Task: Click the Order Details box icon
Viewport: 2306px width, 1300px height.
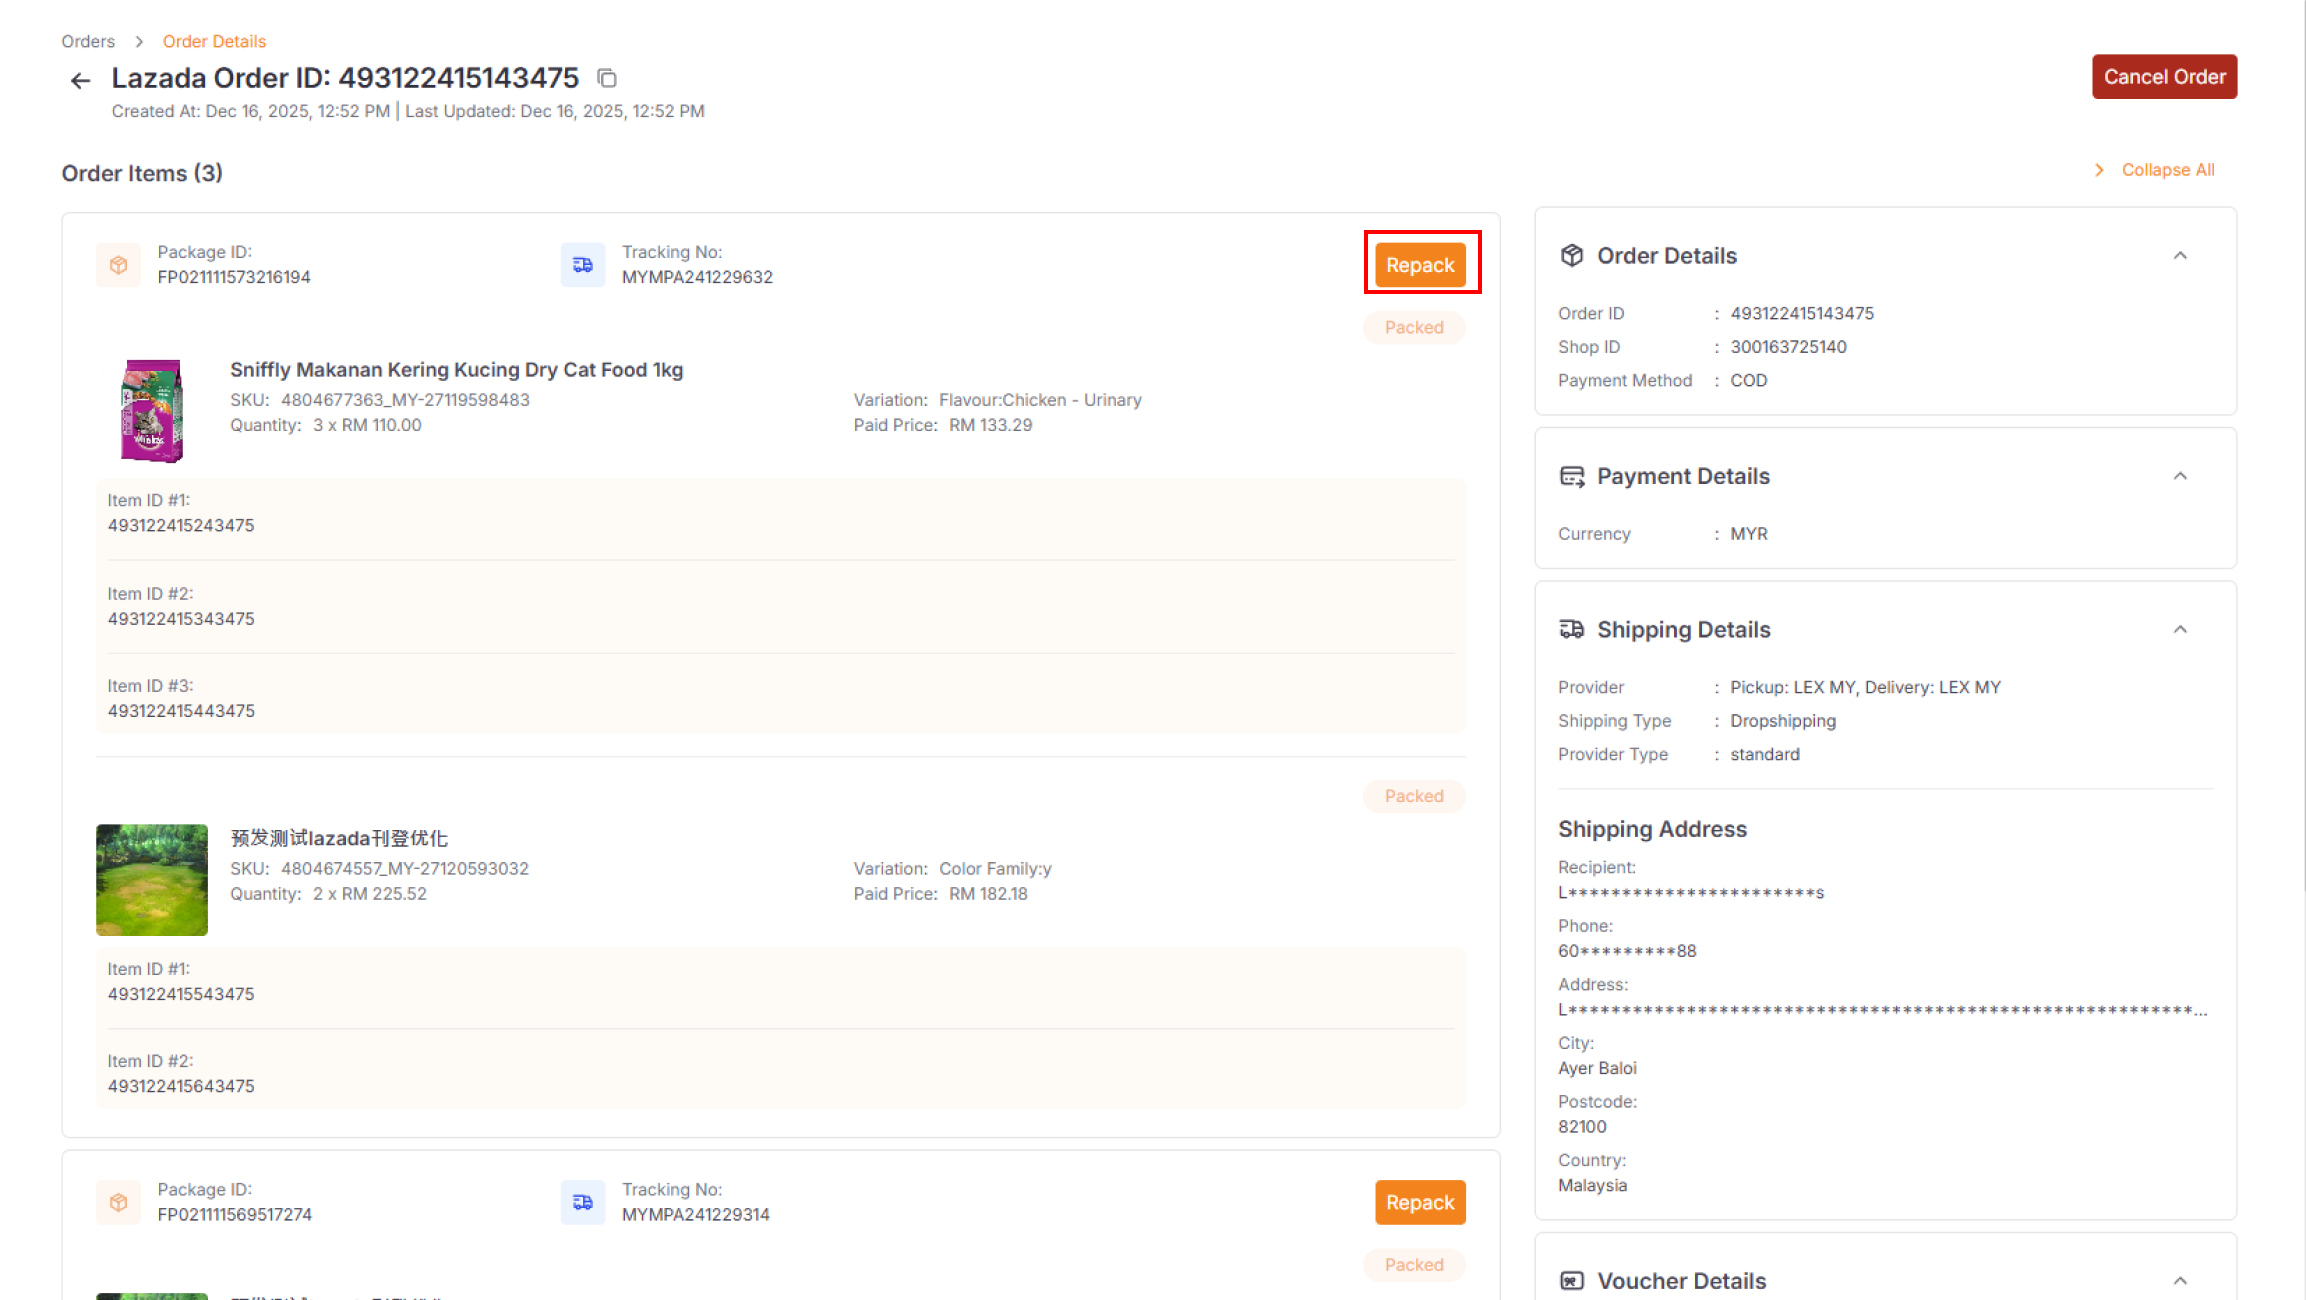Action: tap(1571, 255)
